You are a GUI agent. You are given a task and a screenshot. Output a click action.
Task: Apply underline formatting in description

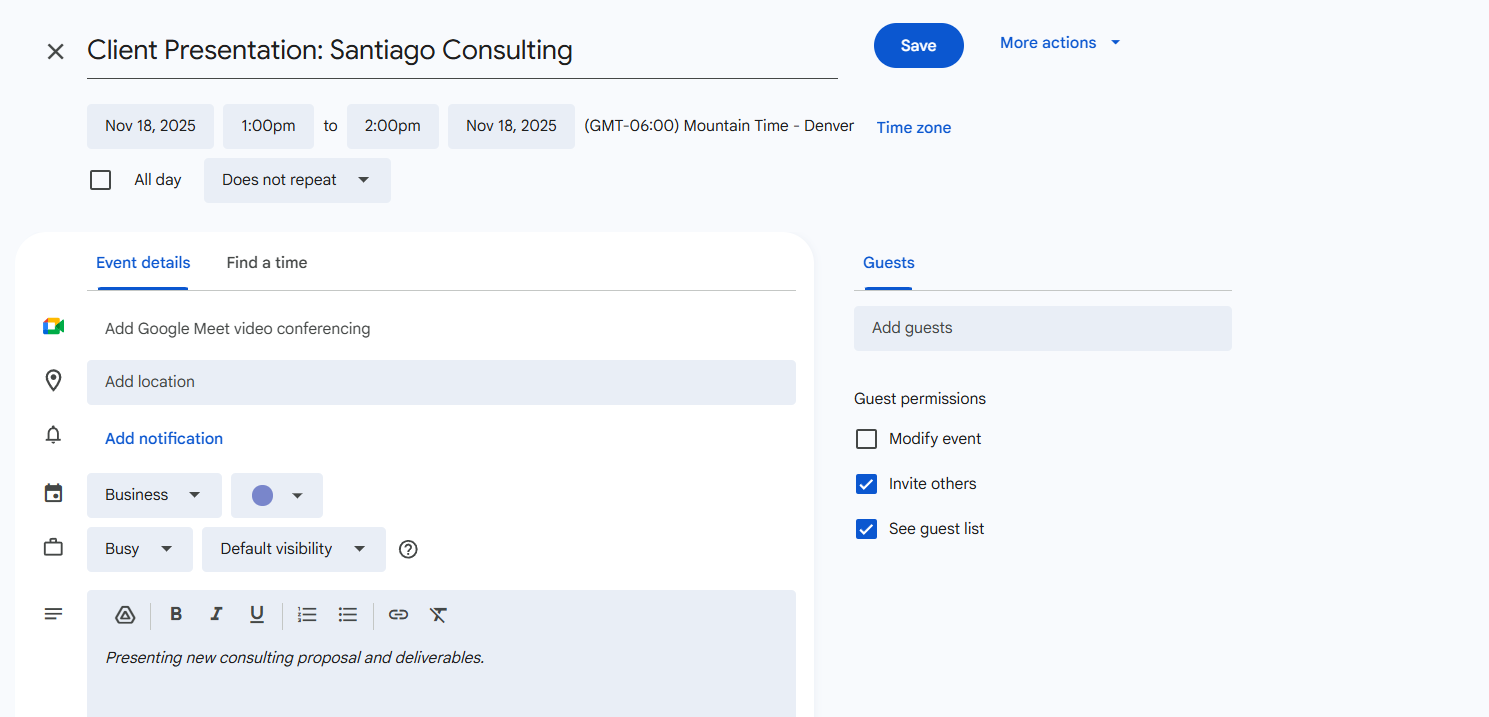click(257, 615)
